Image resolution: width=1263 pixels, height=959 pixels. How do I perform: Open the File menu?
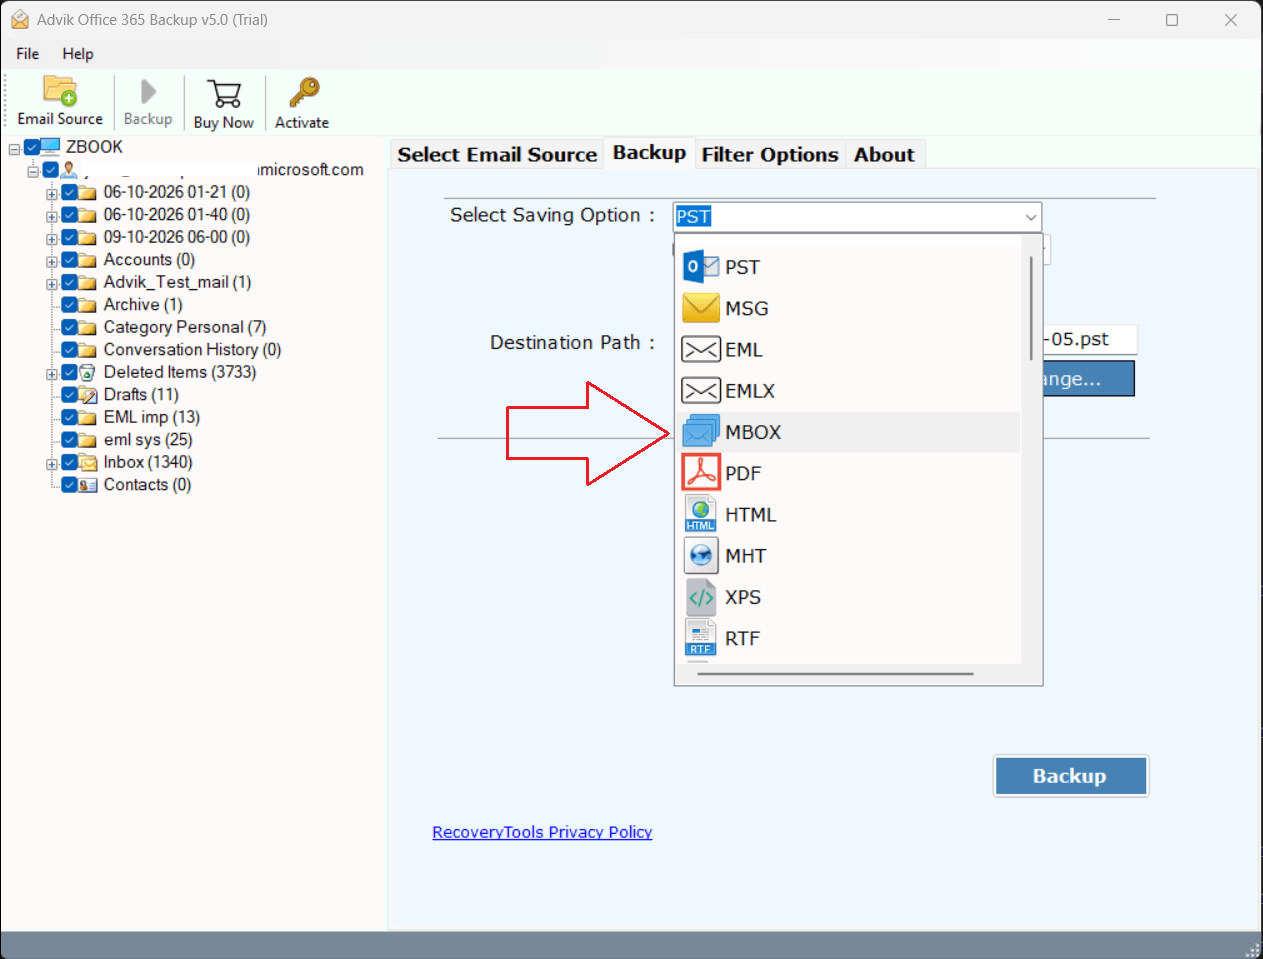tap(28, 53)
